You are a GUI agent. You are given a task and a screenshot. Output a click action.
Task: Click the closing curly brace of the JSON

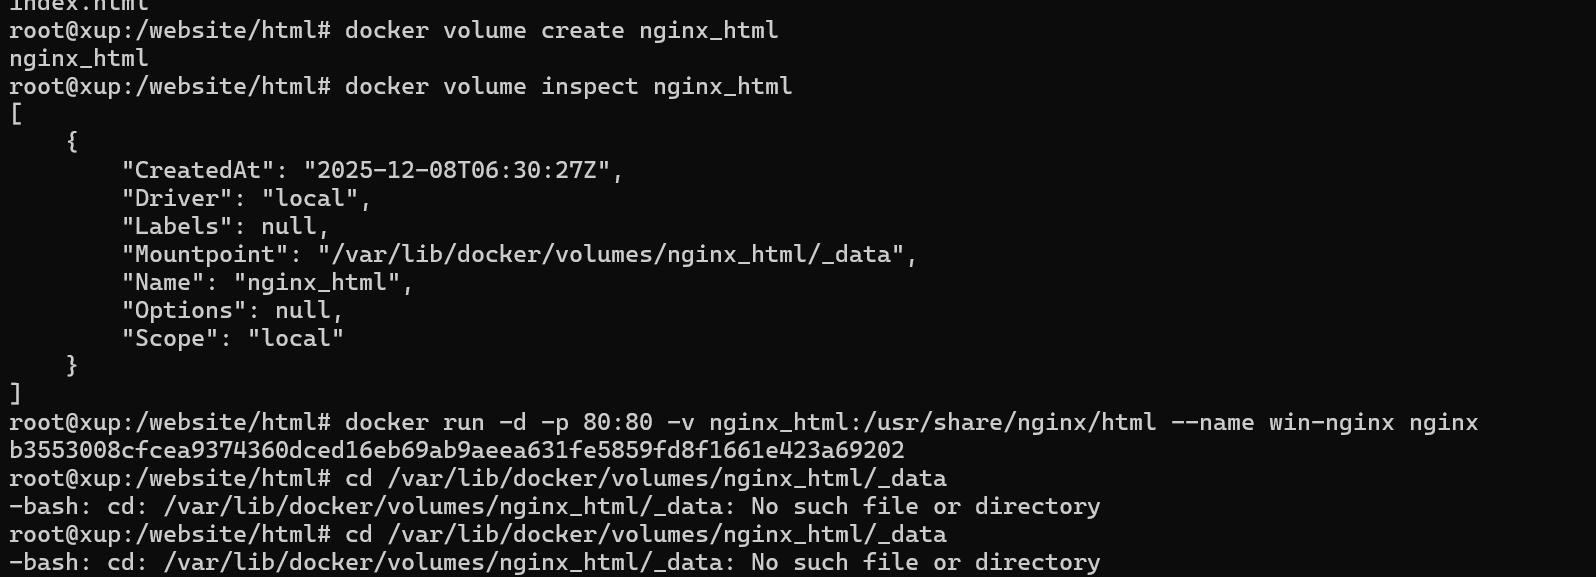click(x=72, y=366)
